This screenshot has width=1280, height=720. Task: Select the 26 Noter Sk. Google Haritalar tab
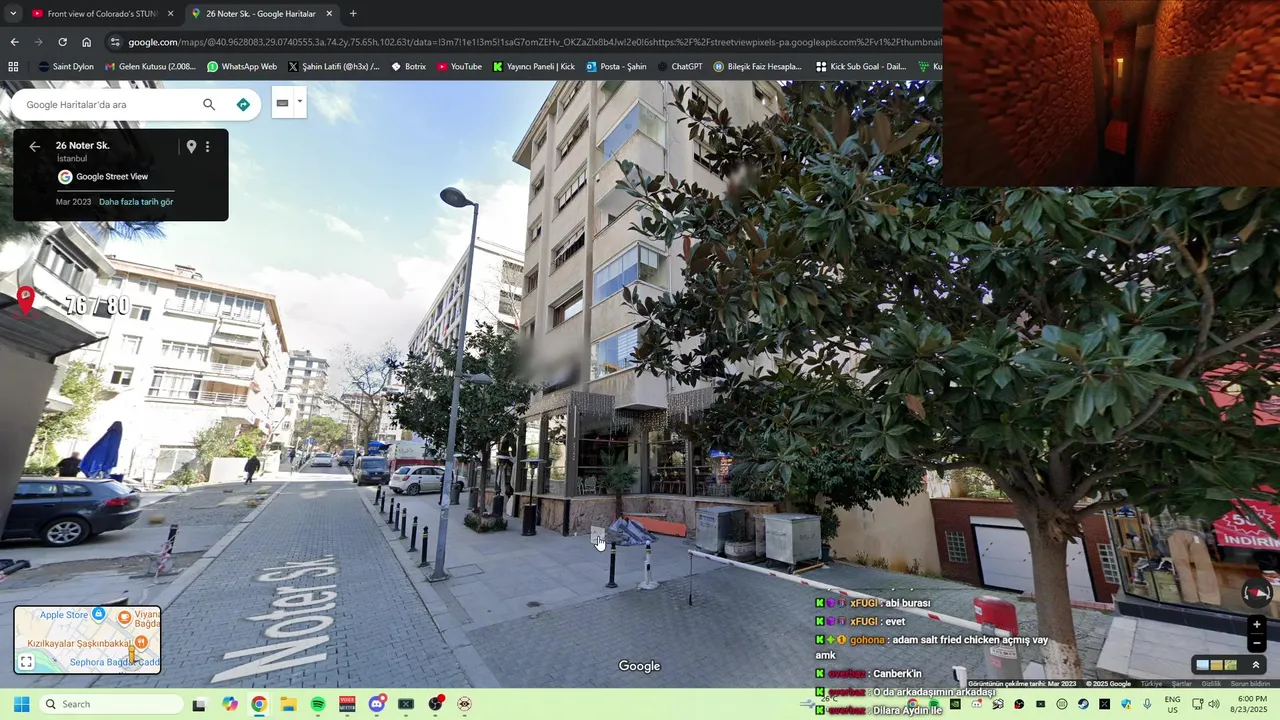click(x=260, y=13)
